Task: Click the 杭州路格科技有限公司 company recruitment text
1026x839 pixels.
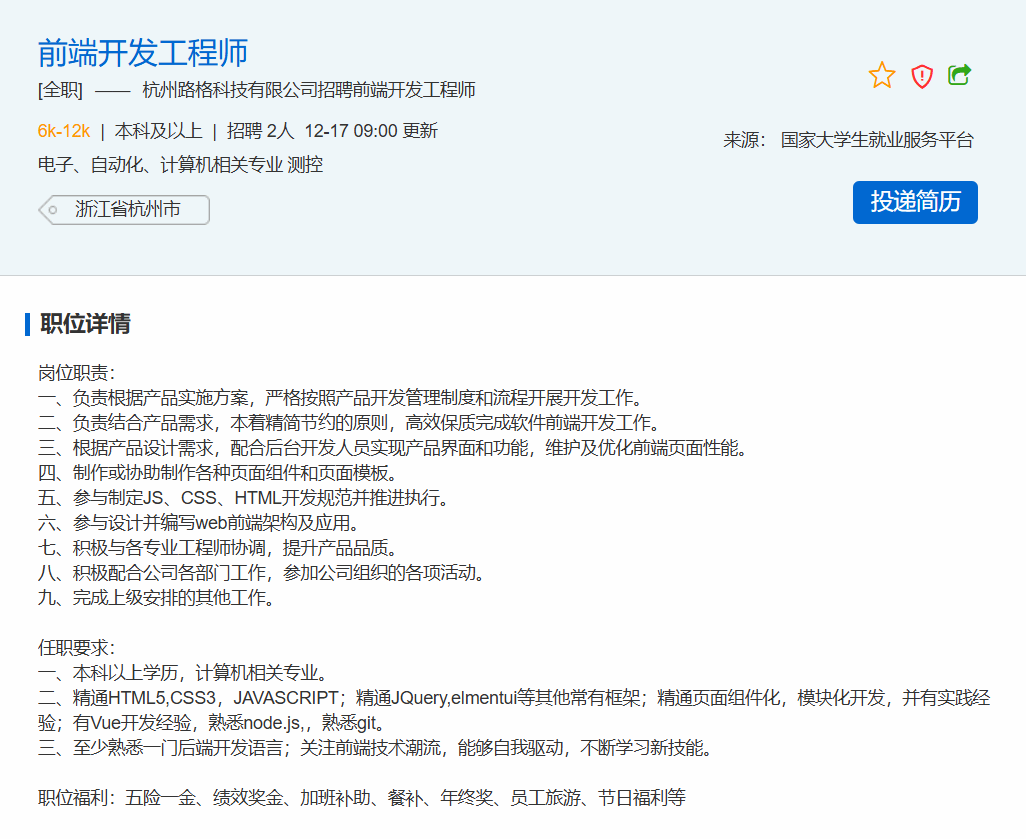Action: tap(308, 90)
